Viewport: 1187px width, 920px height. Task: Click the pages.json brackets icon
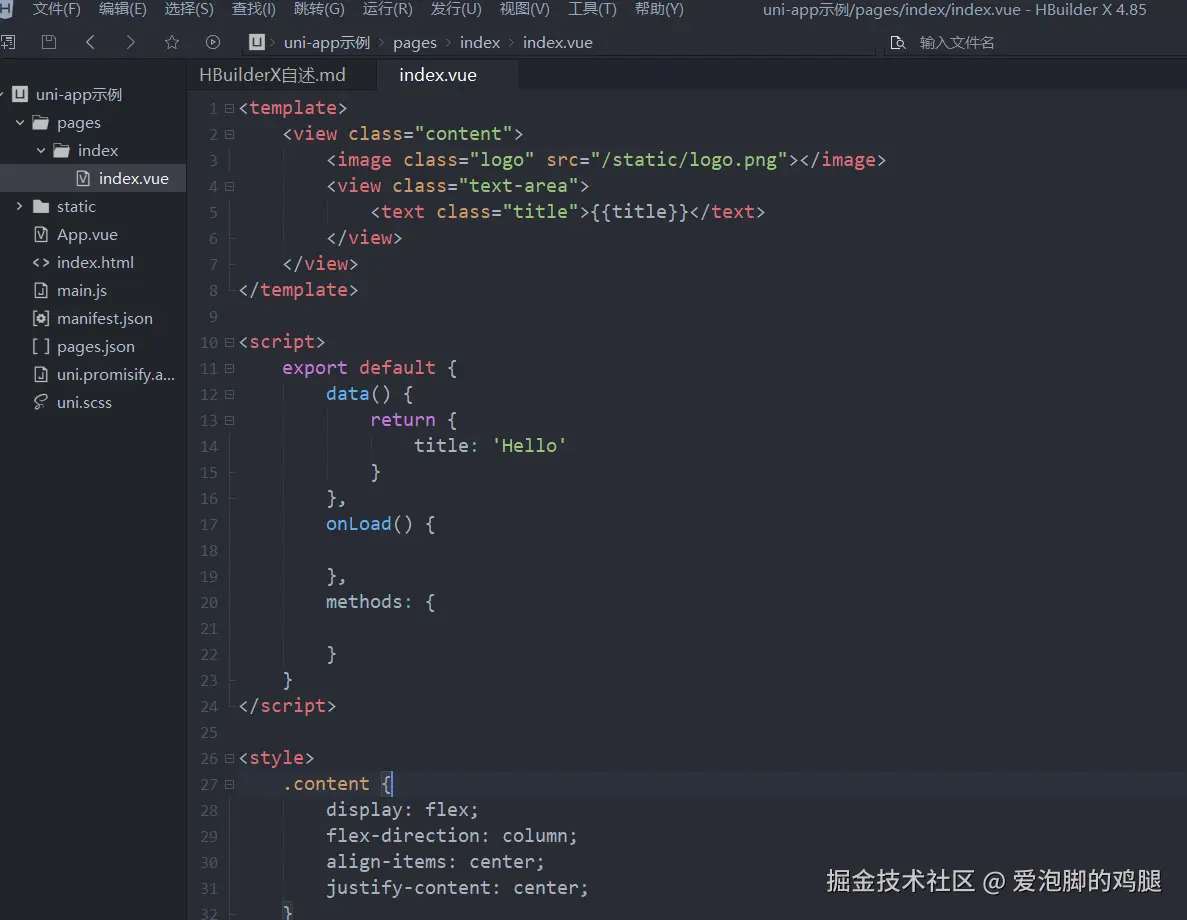tap(41, 347)
